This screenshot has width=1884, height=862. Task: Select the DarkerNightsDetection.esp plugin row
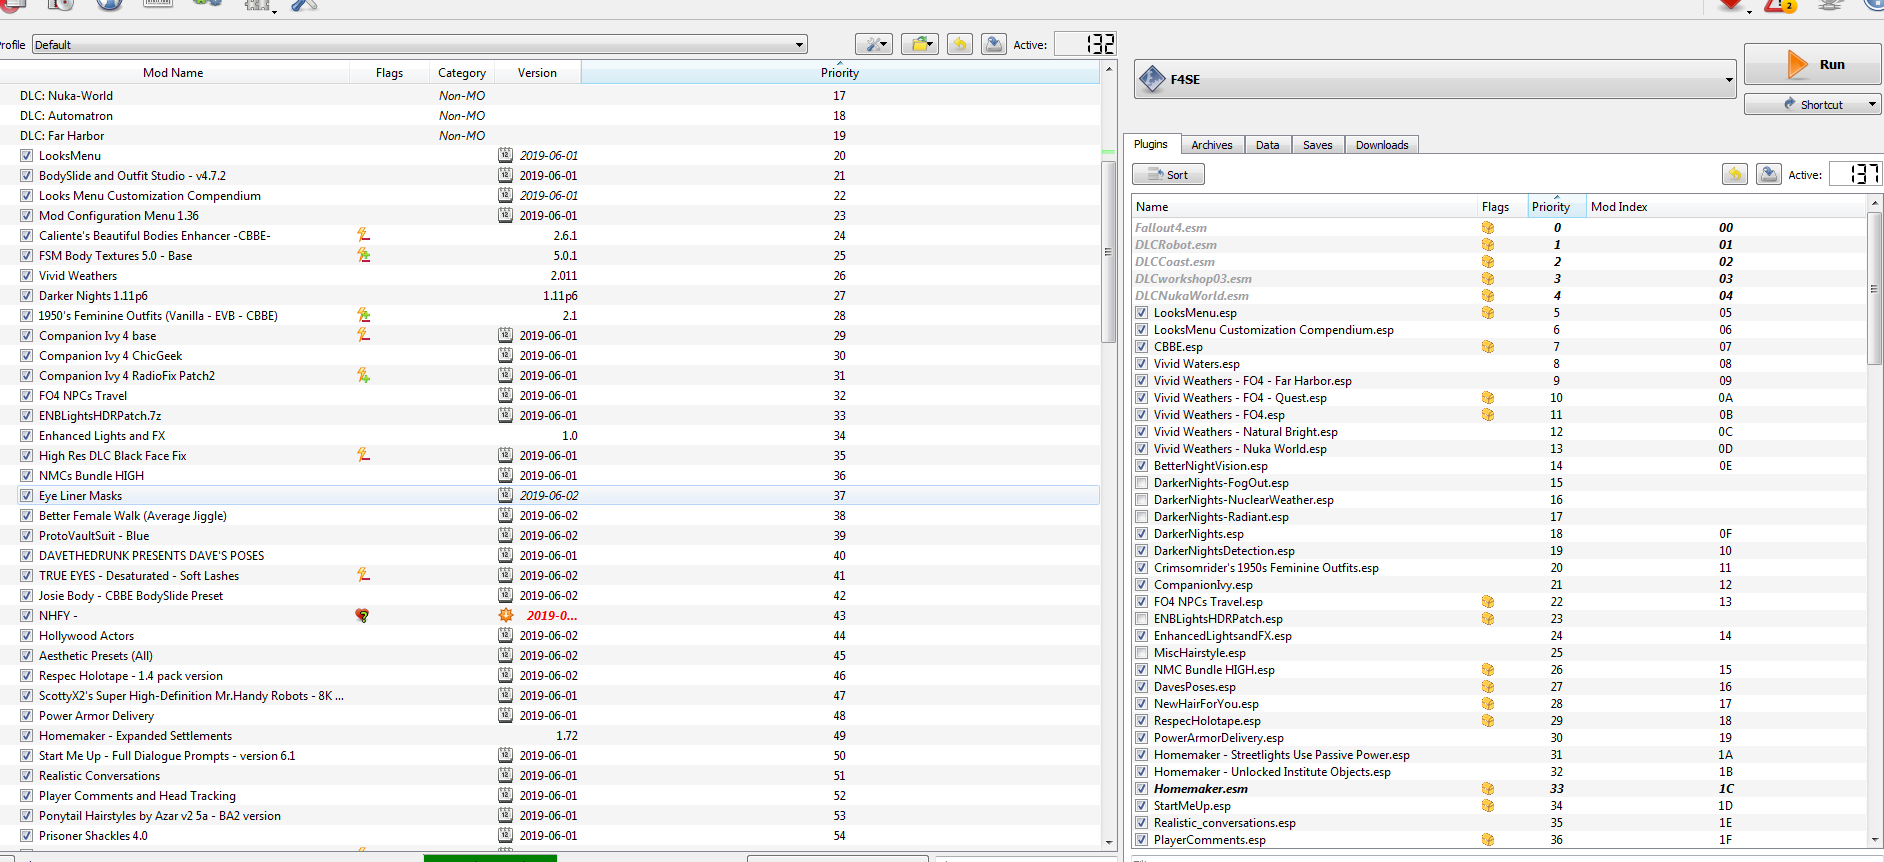(1499, 551)
